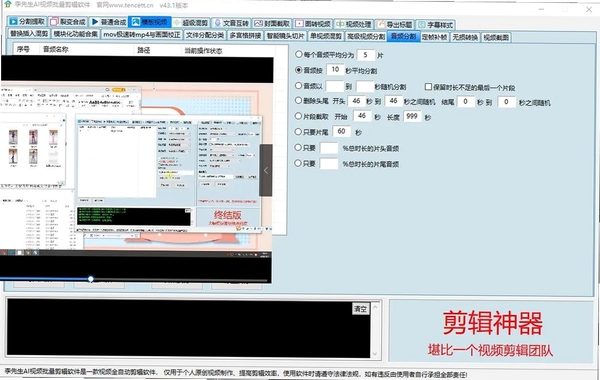Minimize the application window

[x=541, y=9]
